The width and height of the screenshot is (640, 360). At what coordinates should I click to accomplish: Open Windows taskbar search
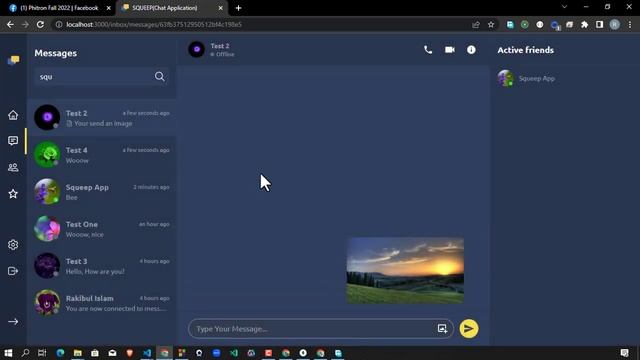tap(25, 353)
